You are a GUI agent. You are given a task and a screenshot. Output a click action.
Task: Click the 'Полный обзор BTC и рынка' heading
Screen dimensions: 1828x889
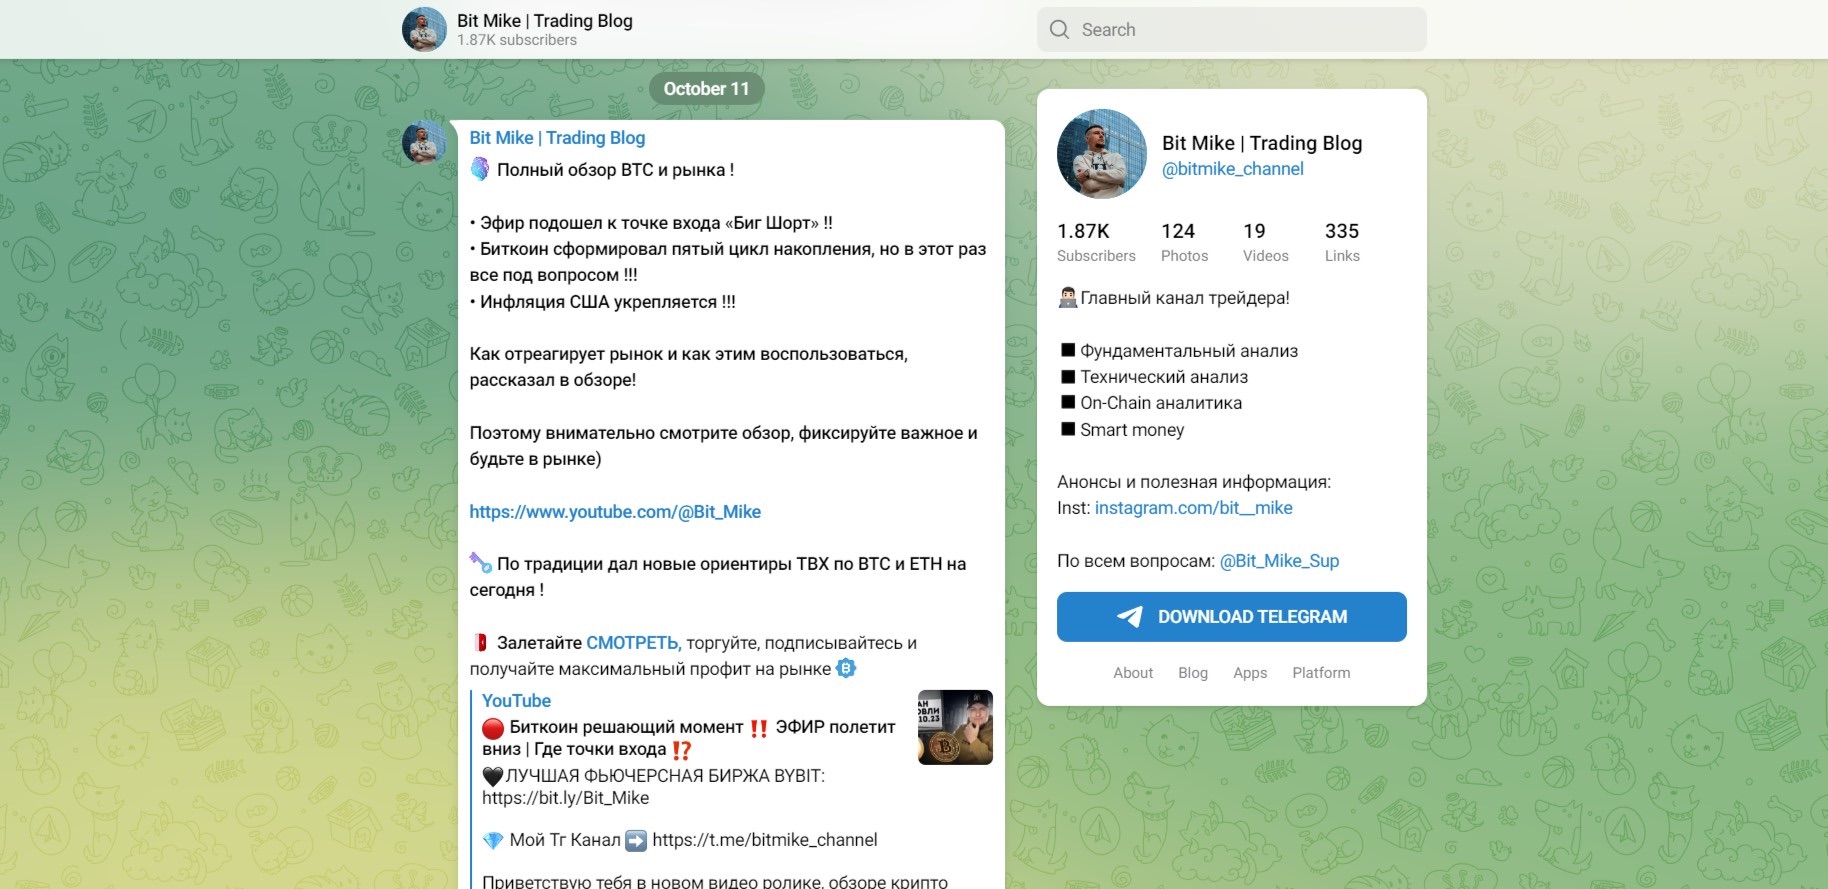pyautogui.click(x=615, y=170)
